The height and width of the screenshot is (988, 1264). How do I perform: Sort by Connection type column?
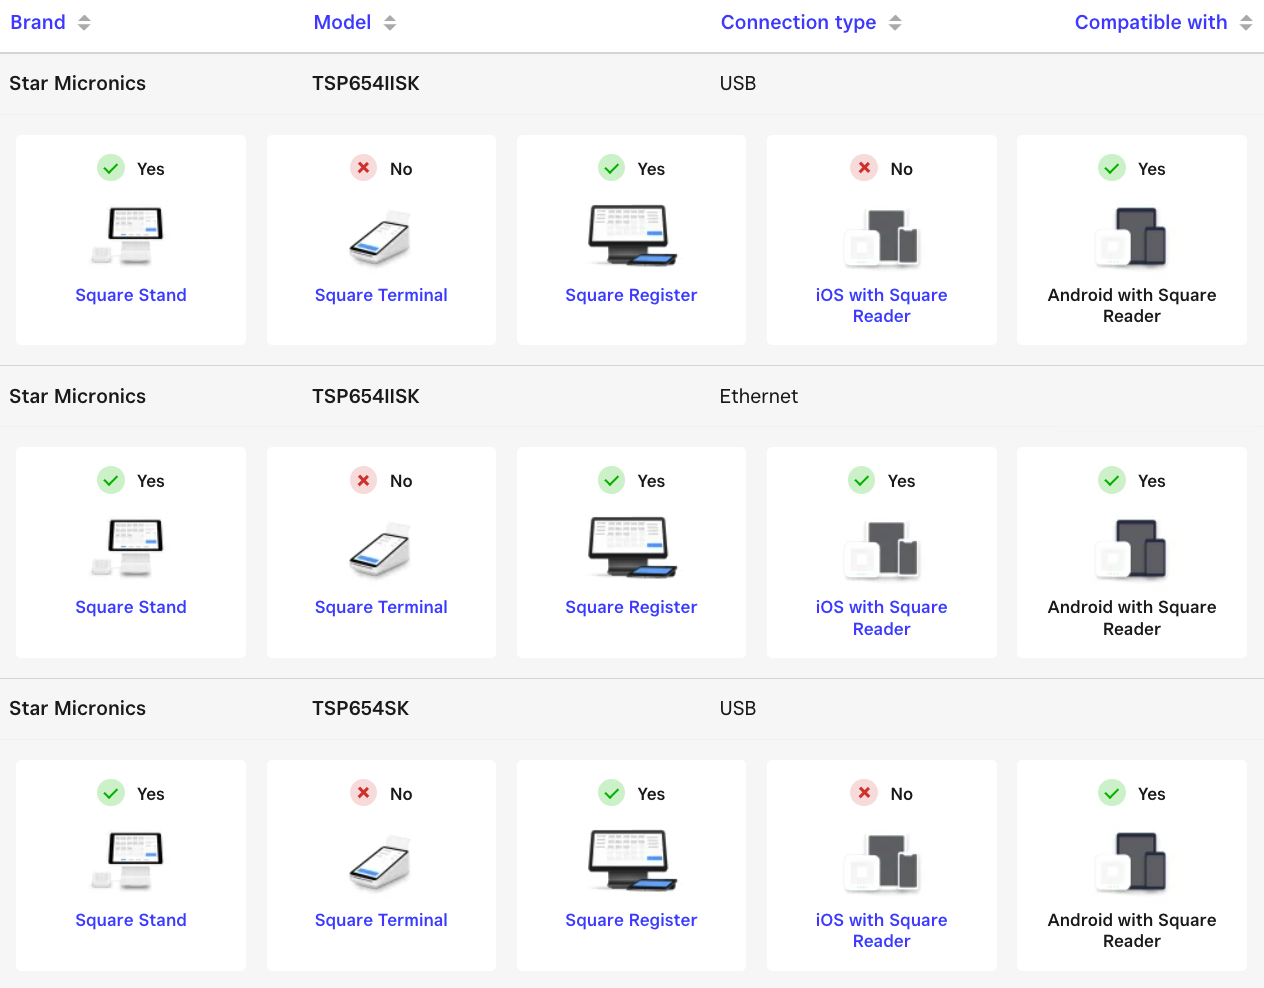point(811,22)
